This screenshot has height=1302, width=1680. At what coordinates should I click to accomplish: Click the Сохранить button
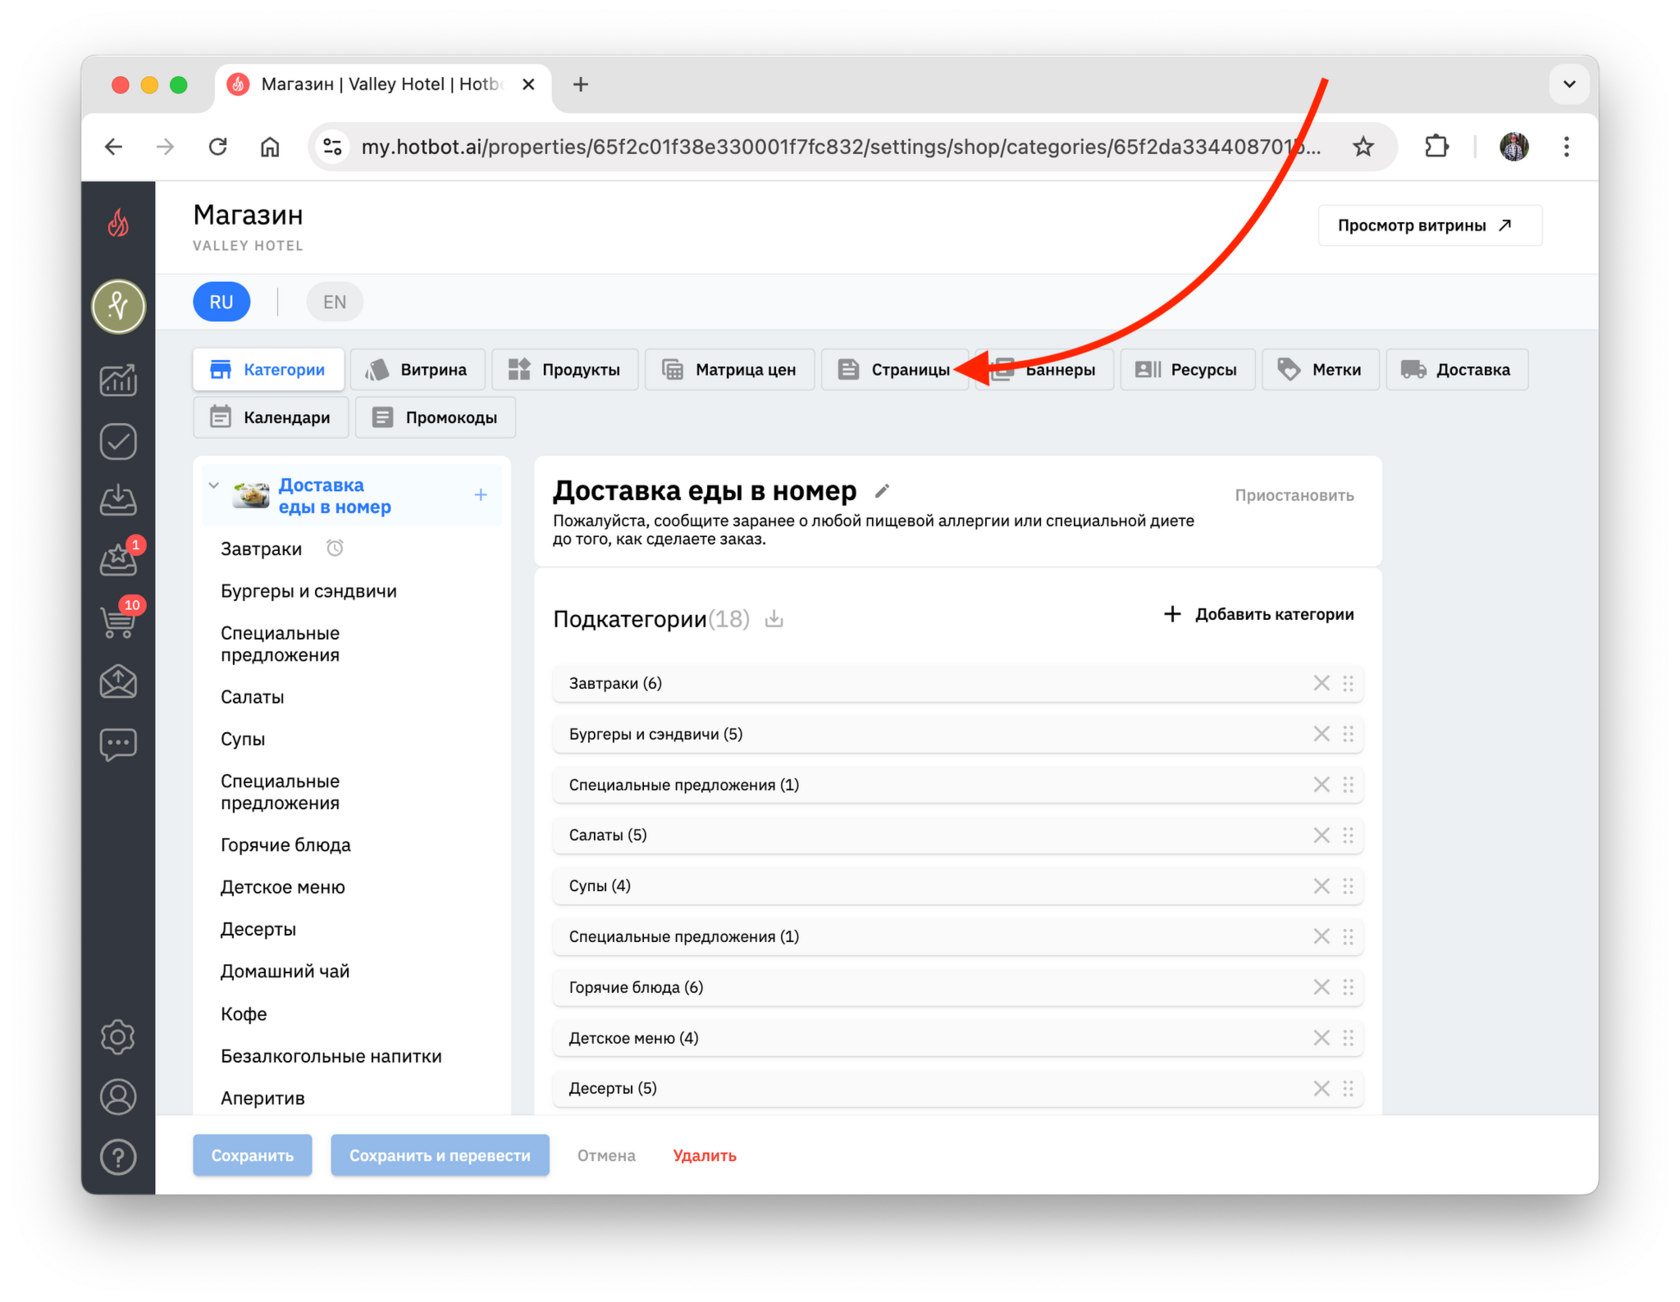(x=252, y=1155)
